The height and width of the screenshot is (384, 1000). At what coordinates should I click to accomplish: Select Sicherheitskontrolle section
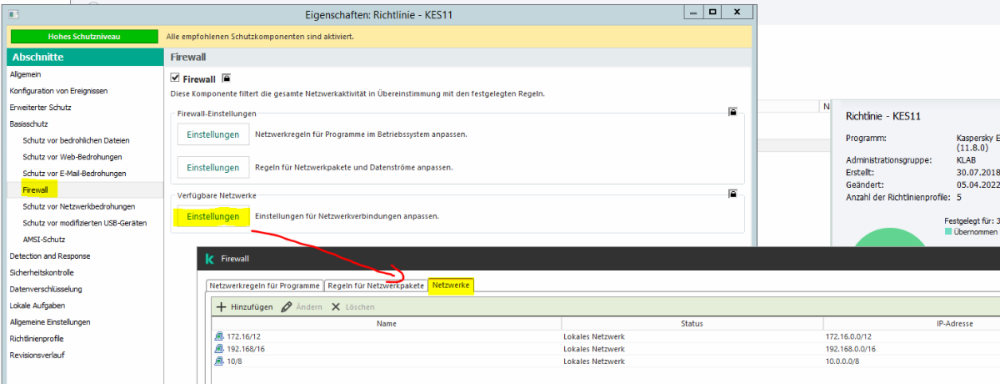coord(41,273)
